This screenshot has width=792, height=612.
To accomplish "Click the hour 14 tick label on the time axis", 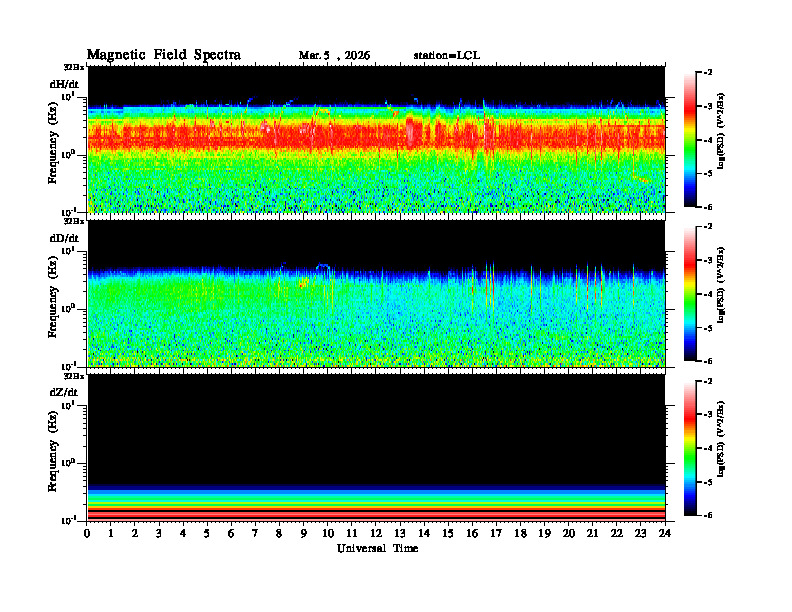I will tap(424, 533).
